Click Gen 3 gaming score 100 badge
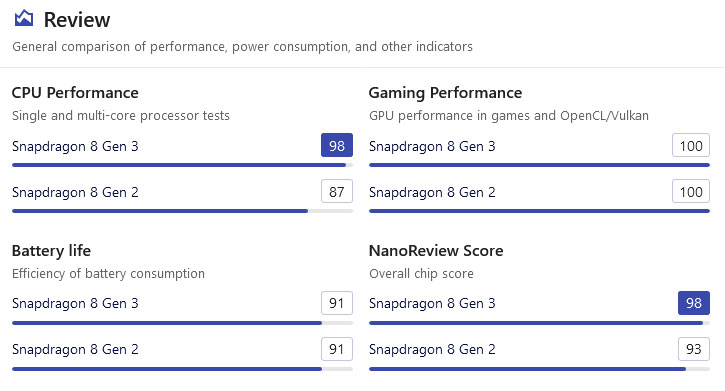Viewport: 725px width, 391px height. point(691,145)
